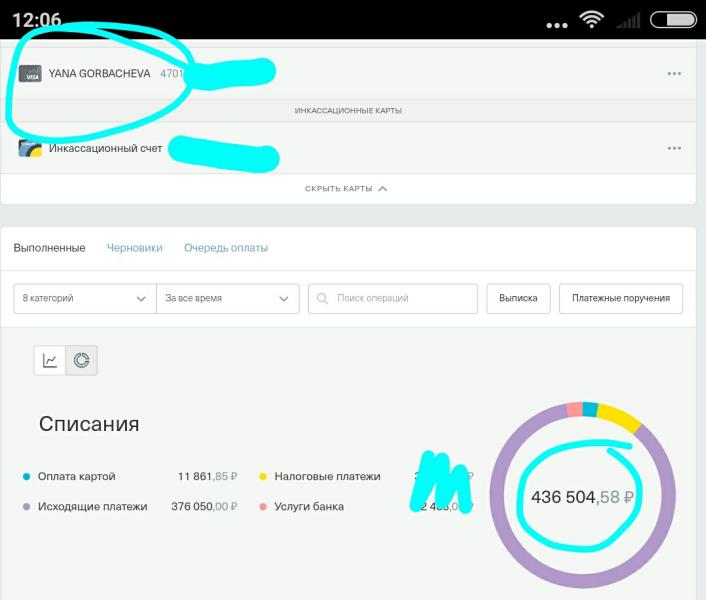Viewport: 706px width, 600px height.
Task: Tap the Wi-Fi icon in the status bar
Action: (x=591, y=20)
